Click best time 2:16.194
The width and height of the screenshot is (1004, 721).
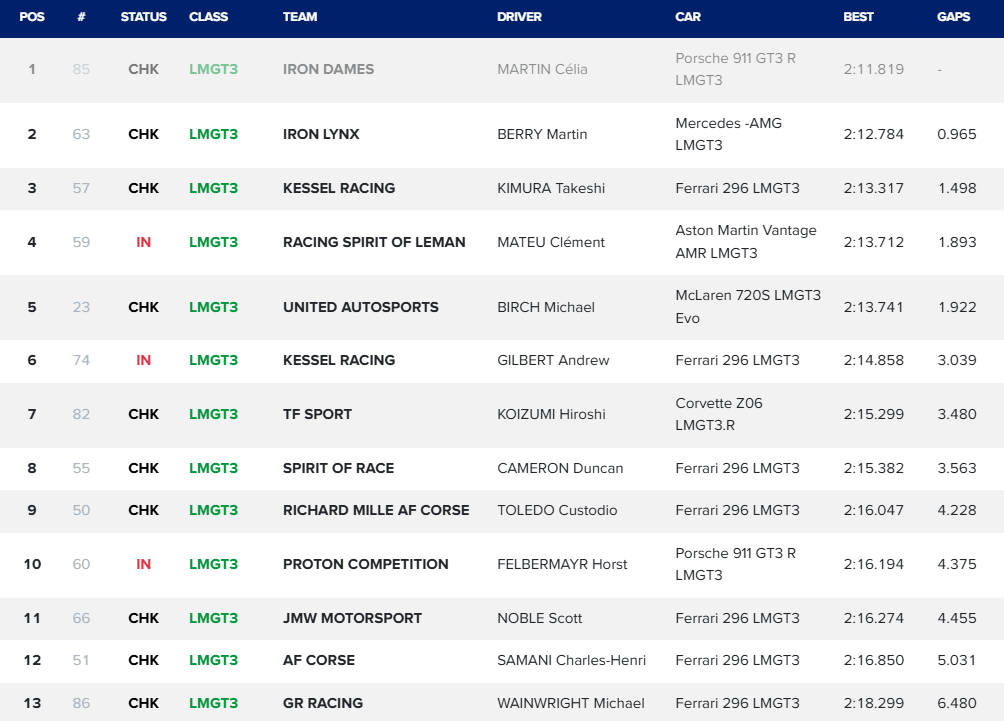point(873,564)
